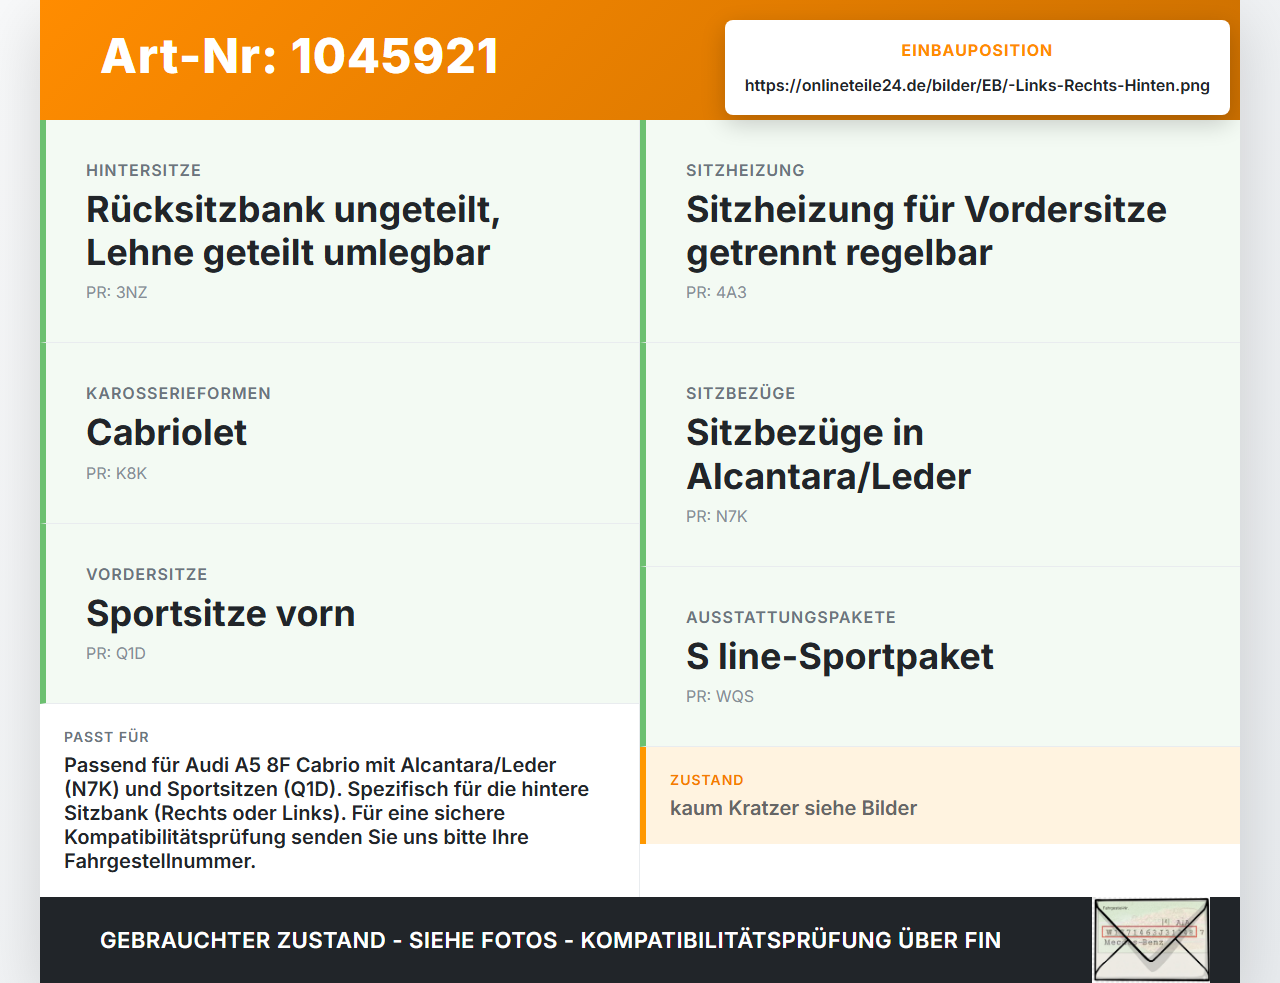Select the PR: 3NZ code

click(117, 292)
